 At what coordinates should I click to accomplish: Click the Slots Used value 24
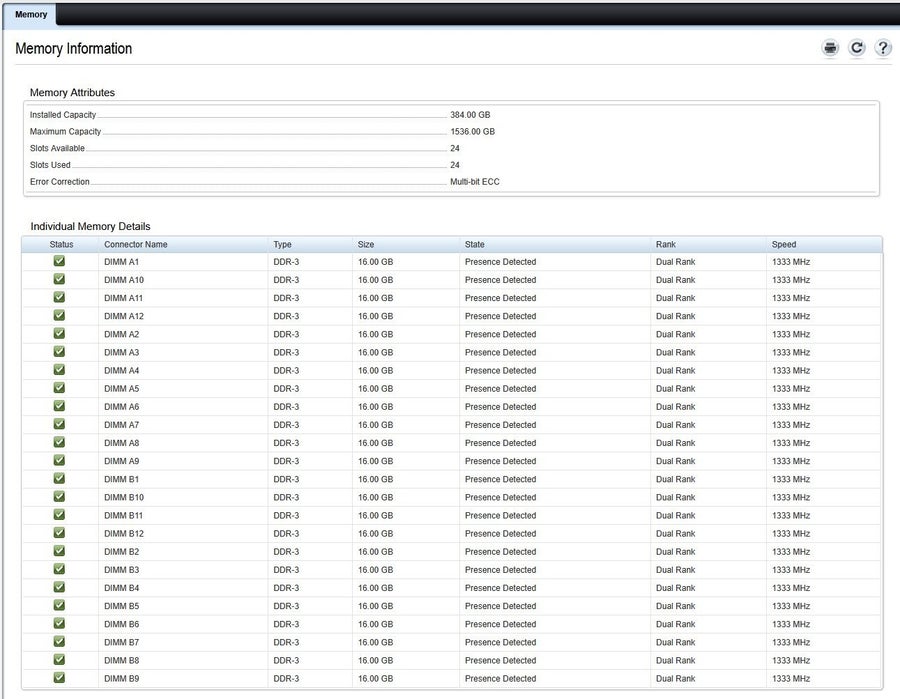[455, 165]
